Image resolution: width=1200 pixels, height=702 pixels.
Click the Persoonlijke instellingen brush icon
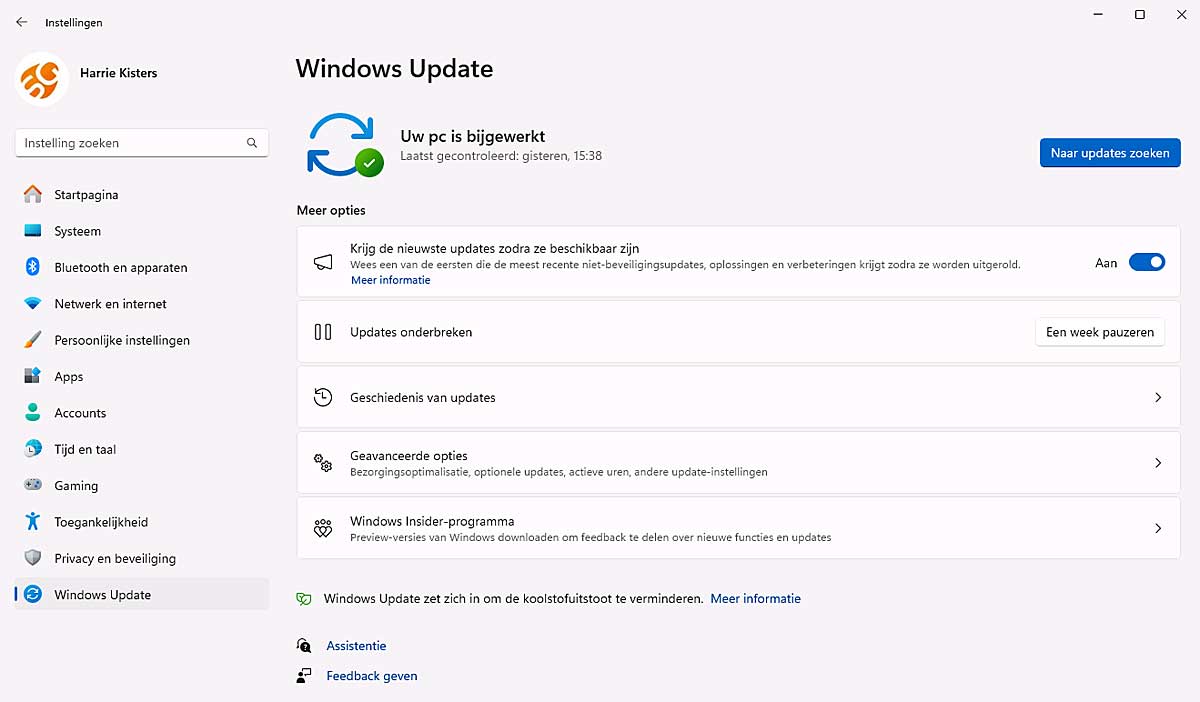33,340
